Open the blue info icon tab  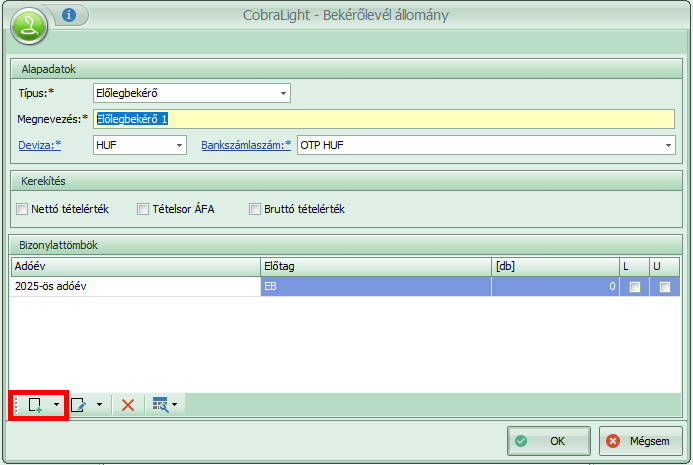(x=68, y=15)
